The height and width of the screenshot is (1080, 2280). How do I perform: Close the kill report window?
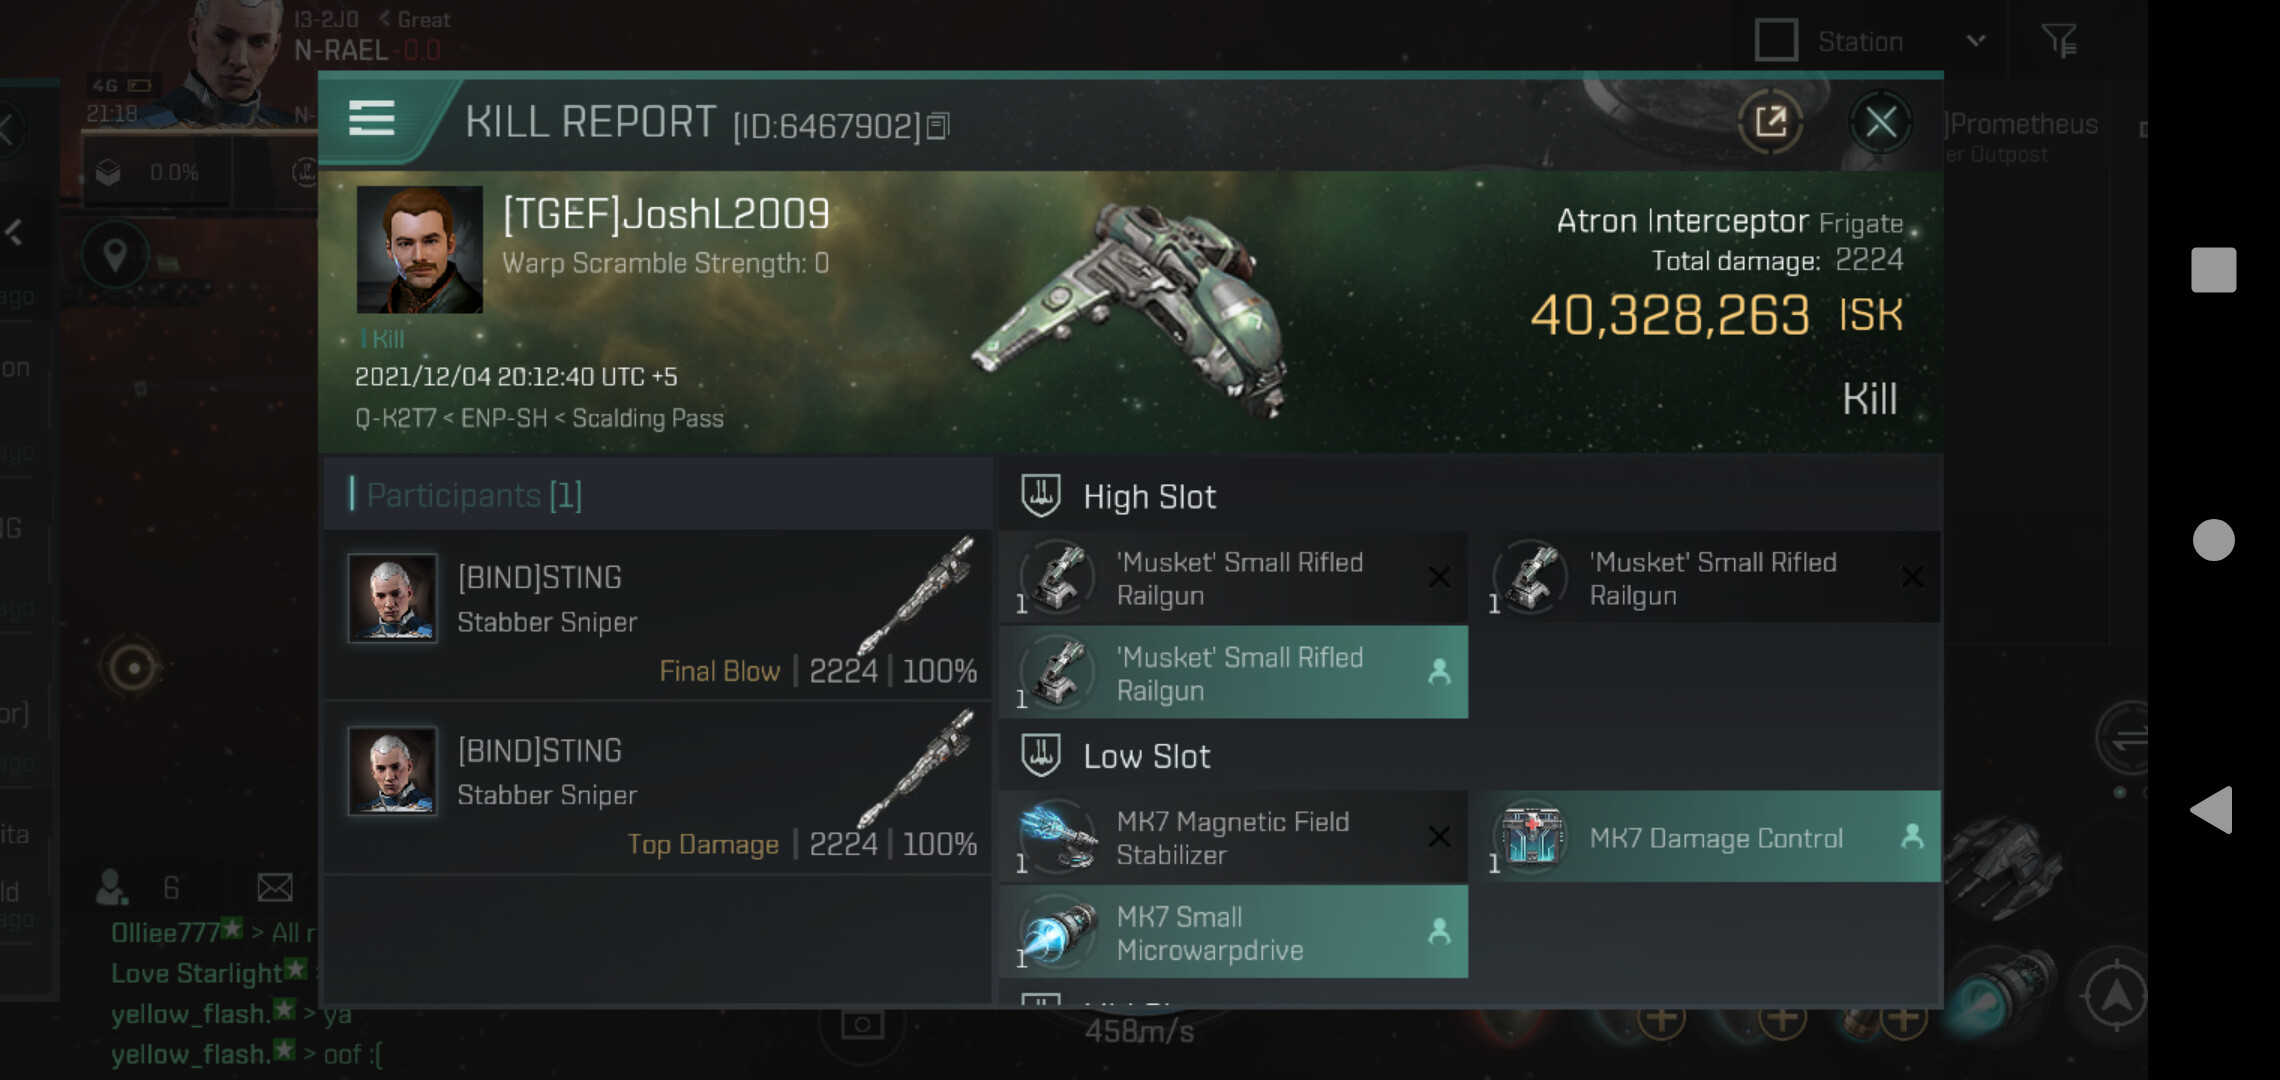pos(1880,123)
